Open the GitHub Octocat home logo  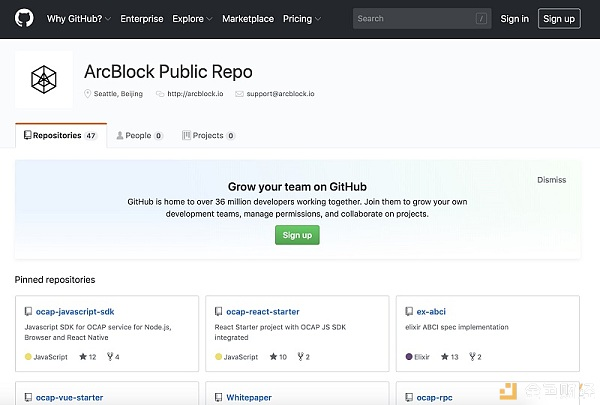pyautogui.click(x=24, y=18)
